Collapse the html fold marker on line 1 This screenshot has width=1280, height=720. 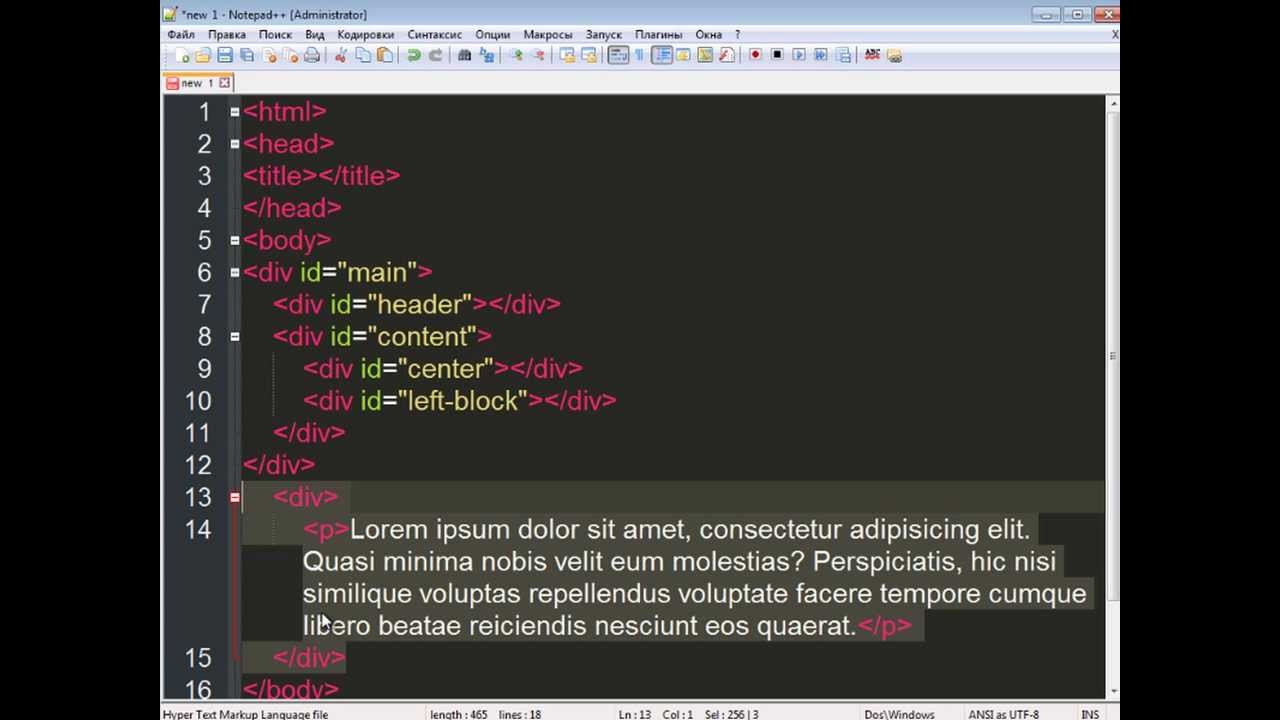pos(235,112)
